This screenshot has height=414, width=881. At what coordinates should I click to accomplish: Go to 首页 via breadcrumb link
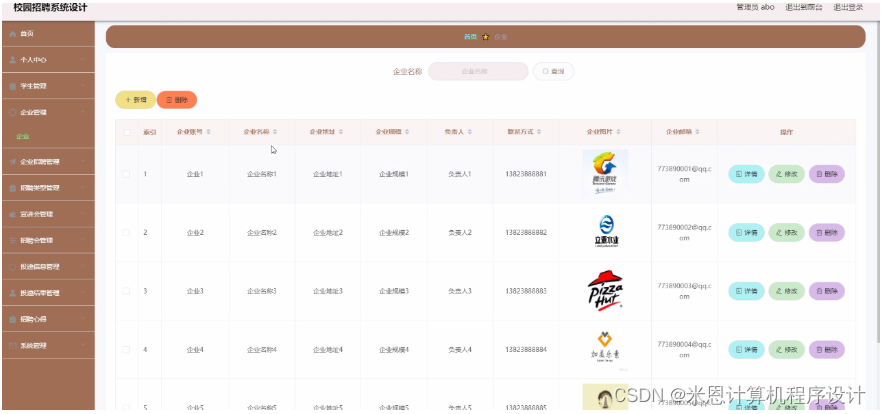point(470,37)
